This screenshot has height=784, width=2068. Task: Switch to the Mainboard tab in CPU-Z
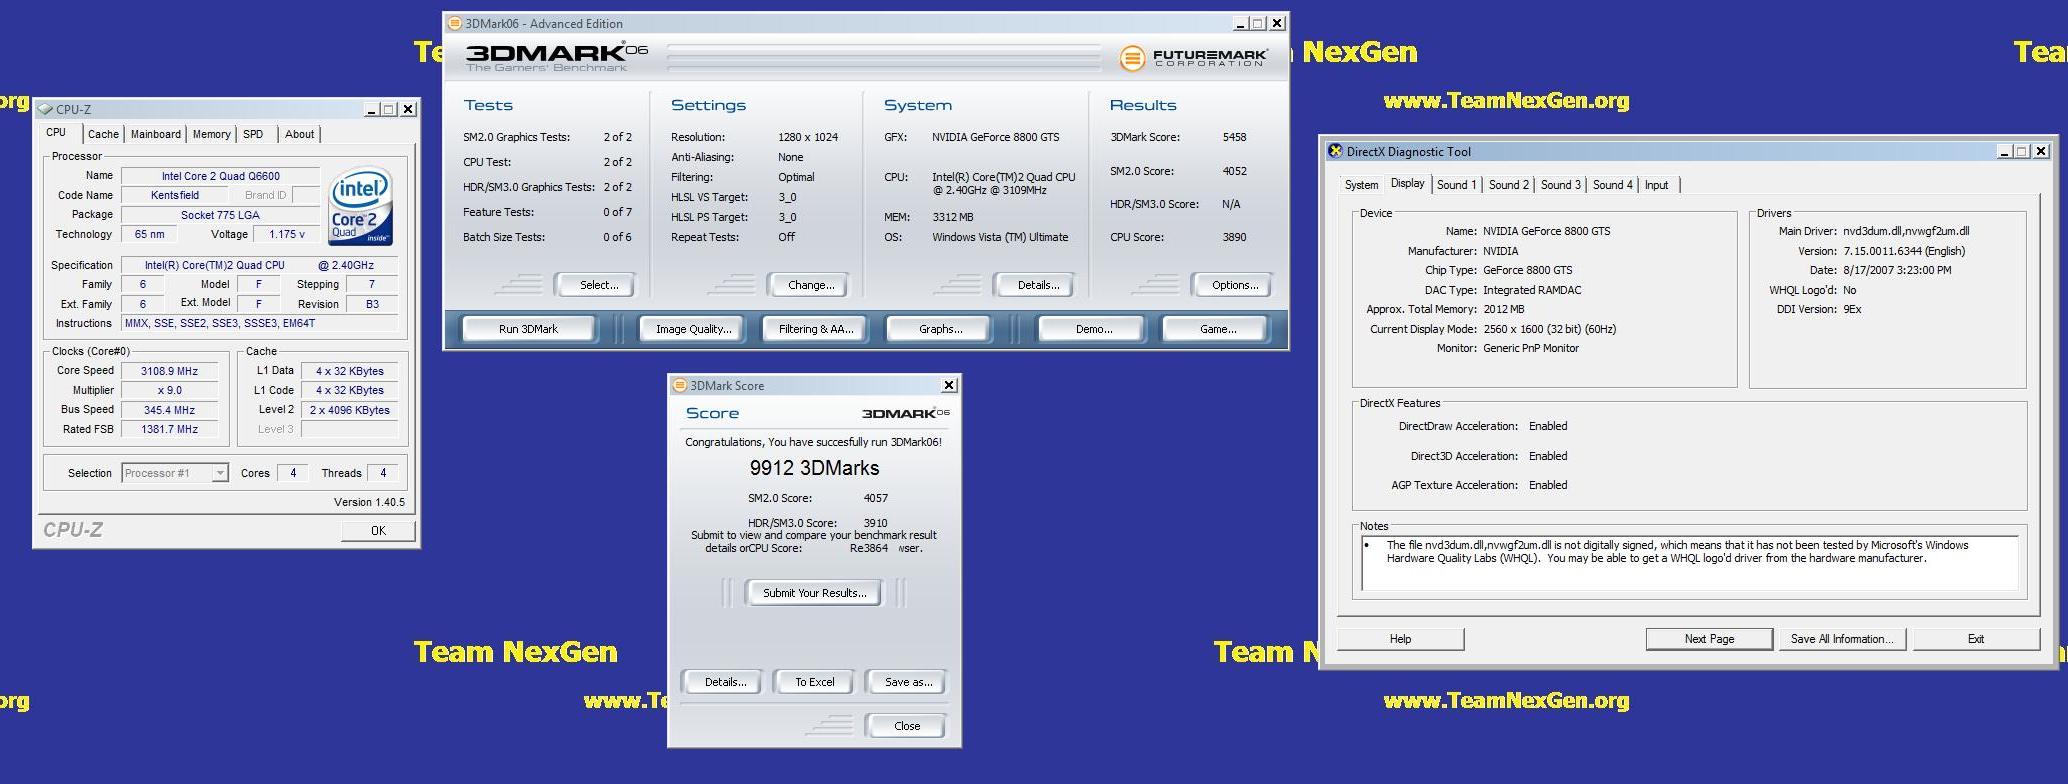156,134
